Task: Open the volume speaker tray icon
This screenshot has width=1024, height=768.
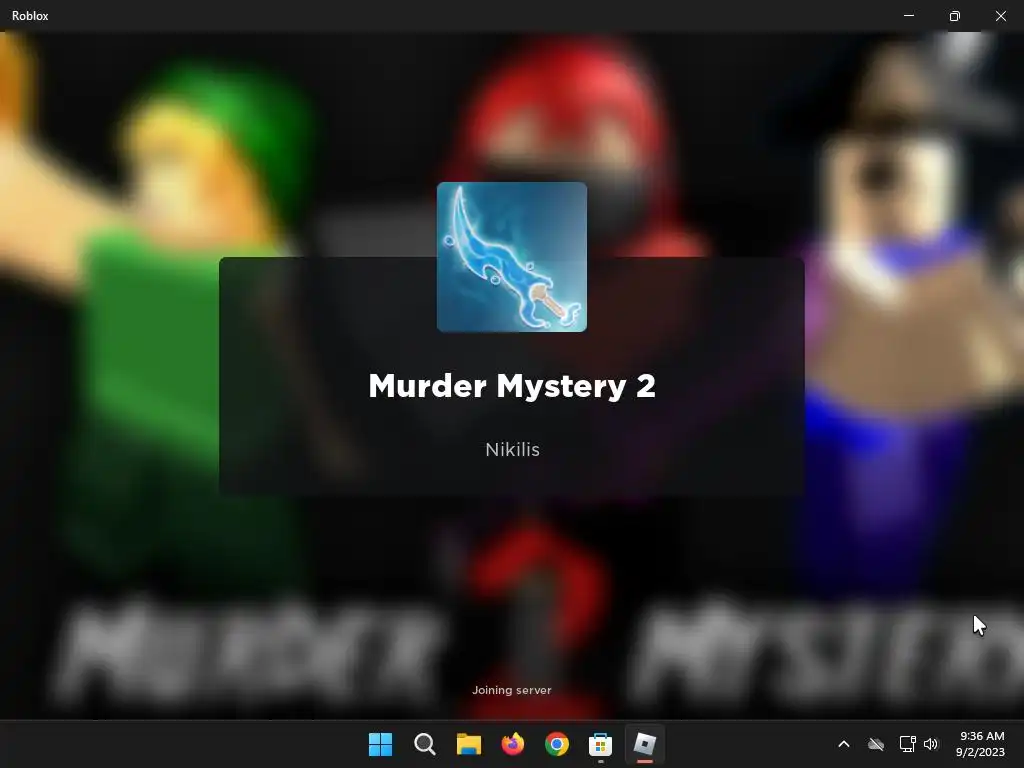Action: 931,744
